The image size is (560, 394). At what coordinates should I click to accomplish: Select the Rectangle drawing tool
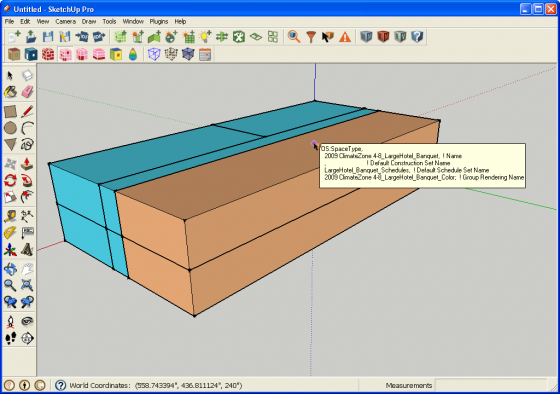(10, 111)
